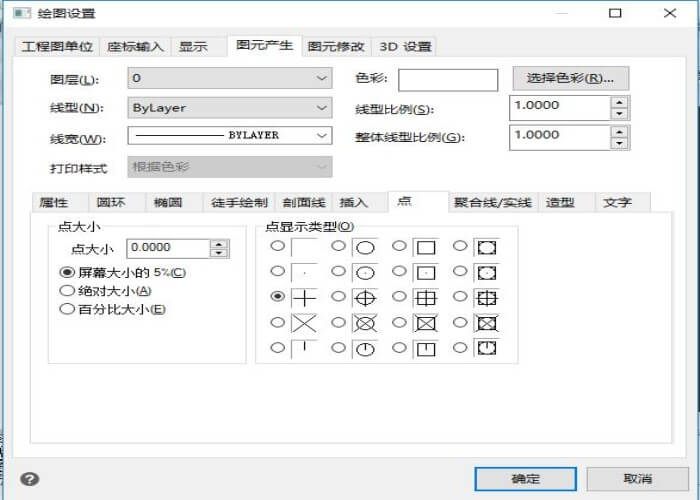The image size is (700, 500).
Task: Choose the circle-in-square with X icon
Action: (486, 323)
